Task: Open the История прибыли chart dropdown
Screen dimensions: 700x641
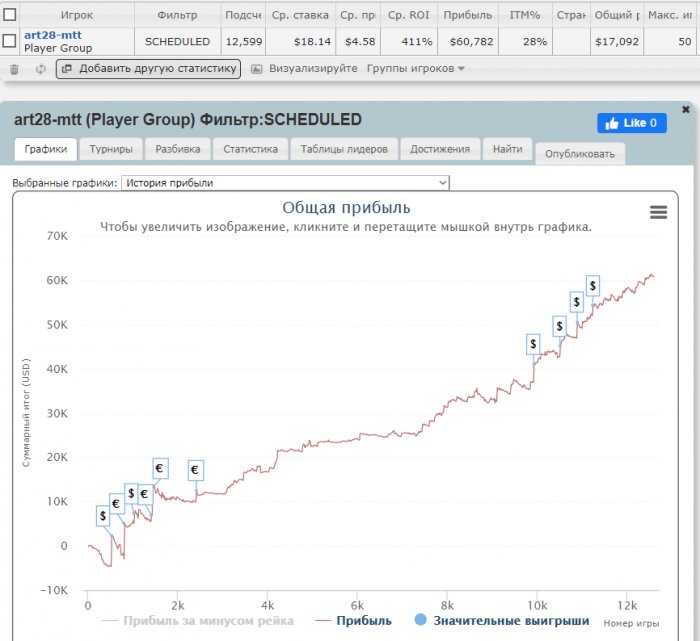Action: pos(285,183)
